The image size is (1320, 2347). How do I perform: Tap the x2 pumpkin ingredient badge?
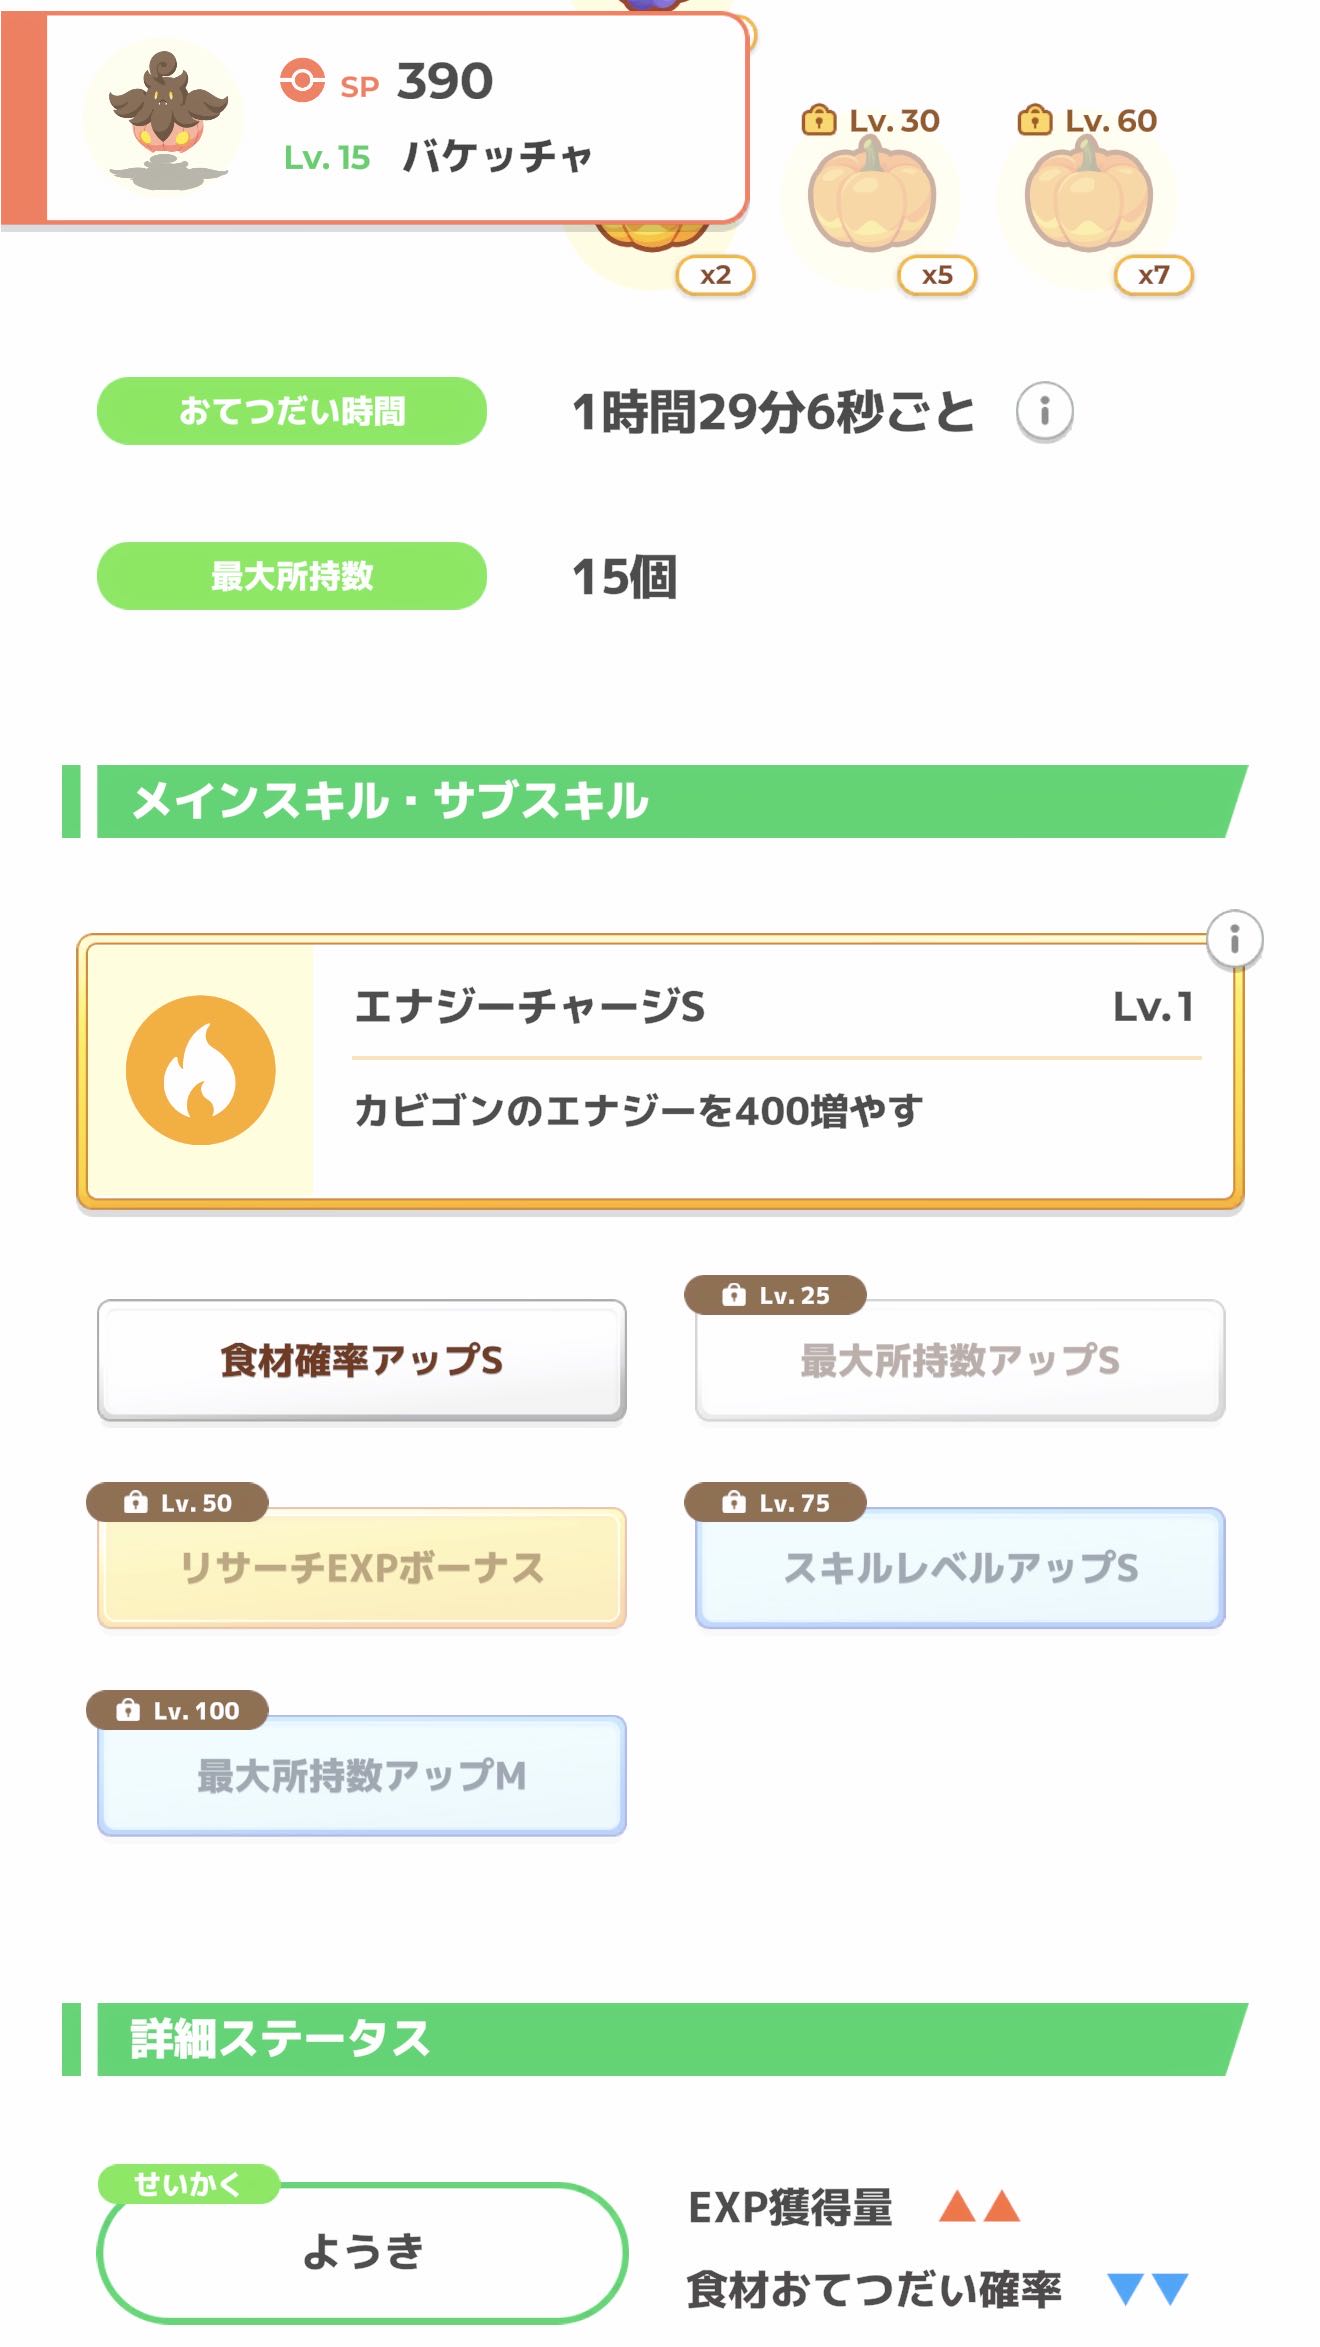[714, 275]
